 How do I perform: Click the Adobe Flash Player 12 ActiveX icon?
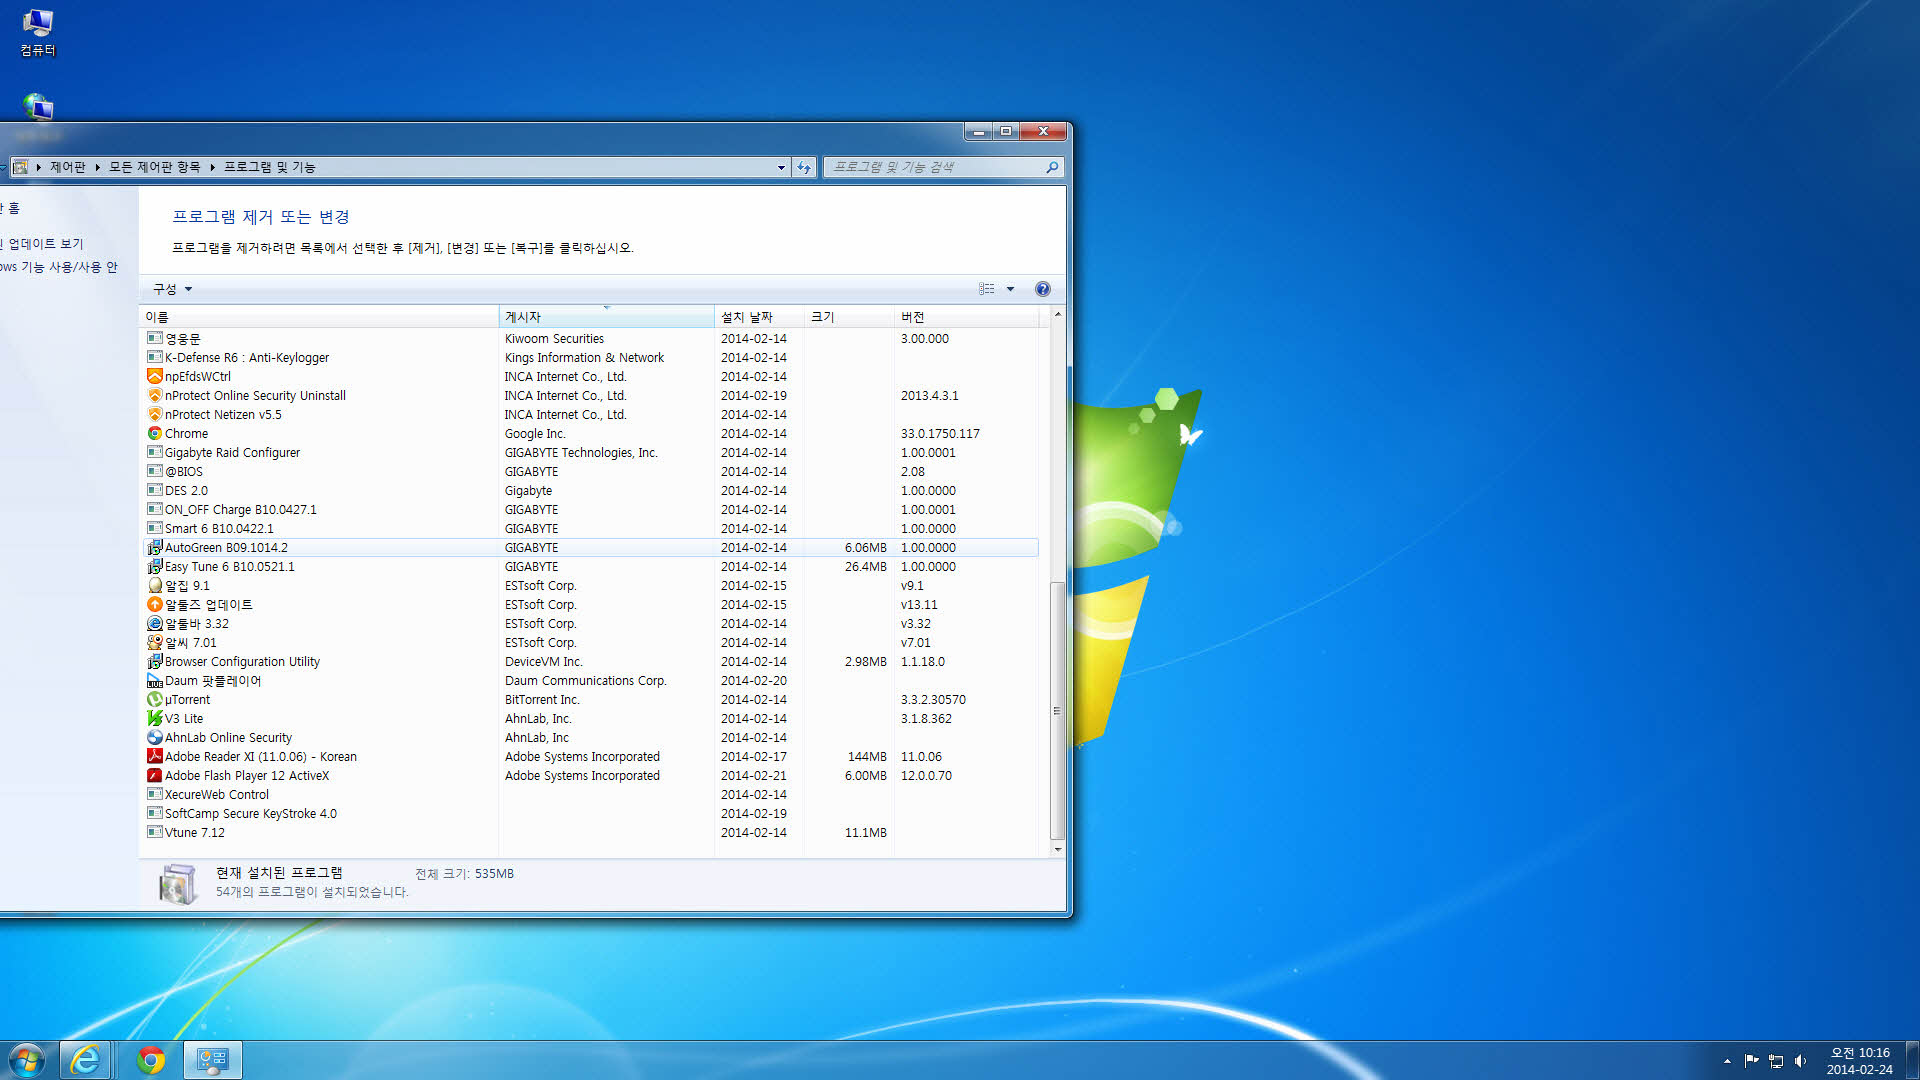coord(155,775)
